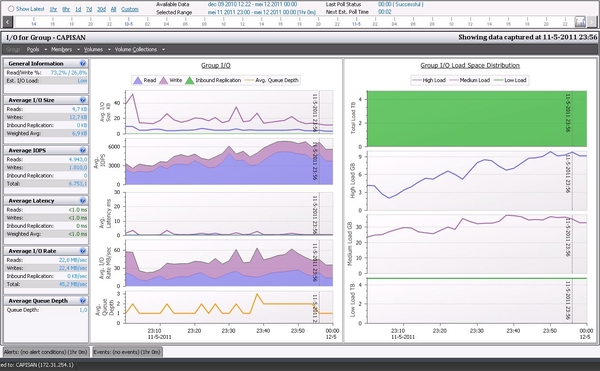Screen dimensions: 600x371
Task: Click the Queue Depth value 1,0
Action: [x=83, y=310]
